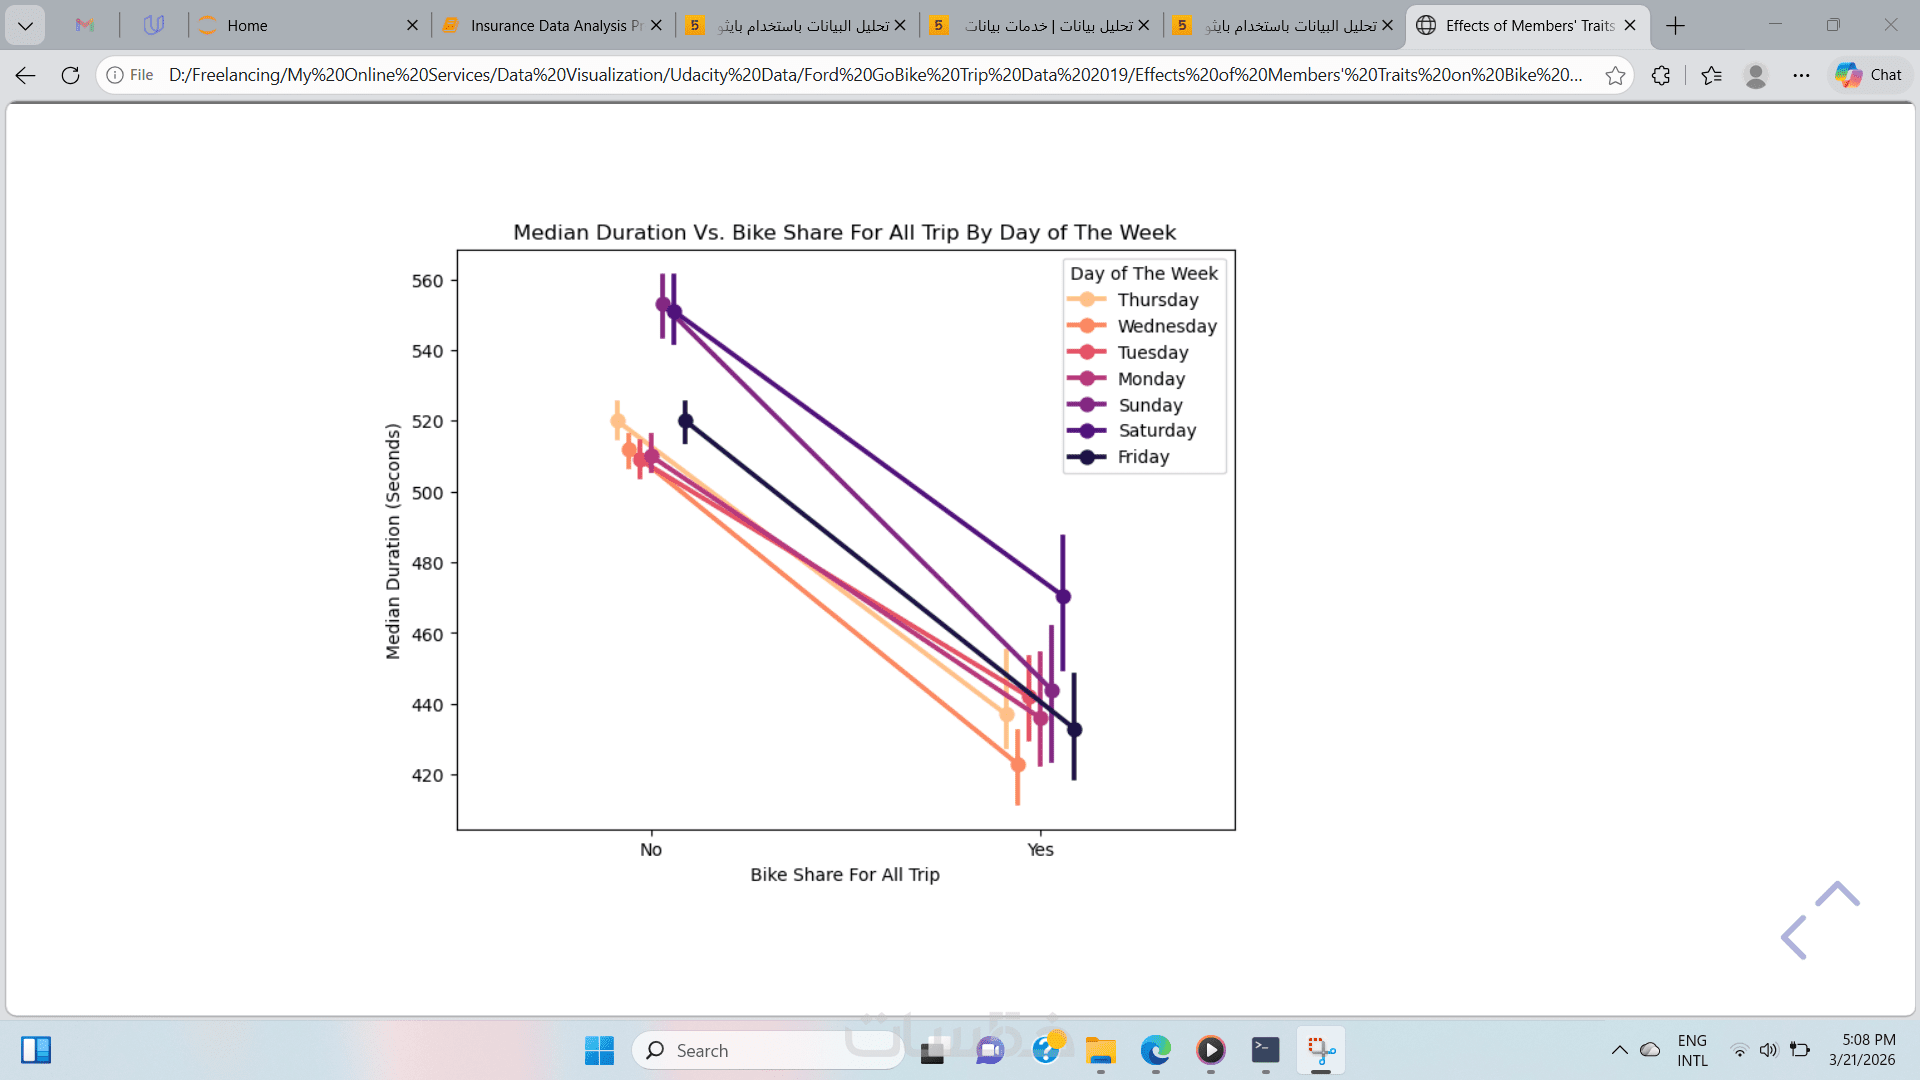The image size is (1920, 1080).
Task: Open the Windows Start menu
Action: (x=599, y=1050)
